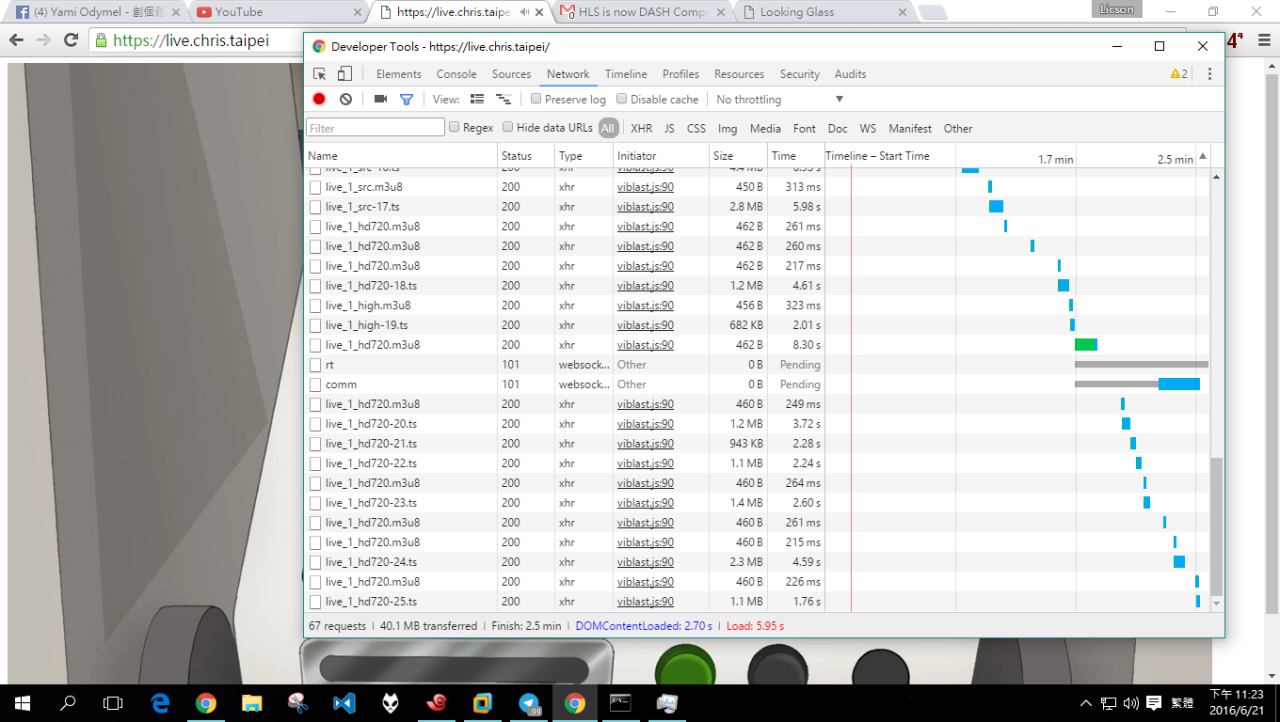Switch to large request rows view
Viewport: 1280px width, 722px height.
click(477, 99)
